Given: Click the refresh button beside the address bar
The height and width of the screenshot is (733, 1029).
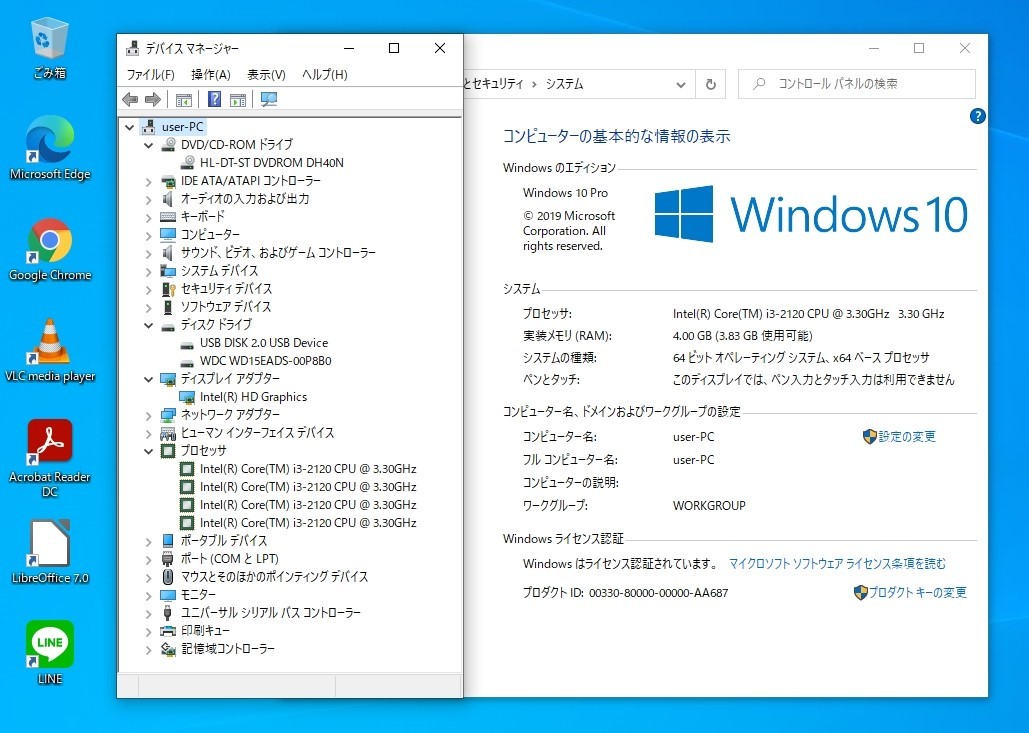Looking at the screenshot, I should 710,84.
